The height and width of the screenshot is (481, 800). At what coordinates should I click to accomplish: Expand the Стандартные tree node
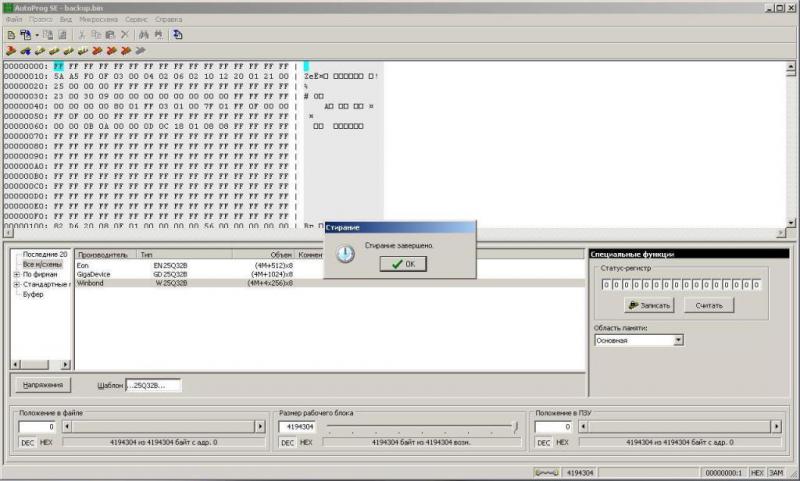click(x=16, y=284)
